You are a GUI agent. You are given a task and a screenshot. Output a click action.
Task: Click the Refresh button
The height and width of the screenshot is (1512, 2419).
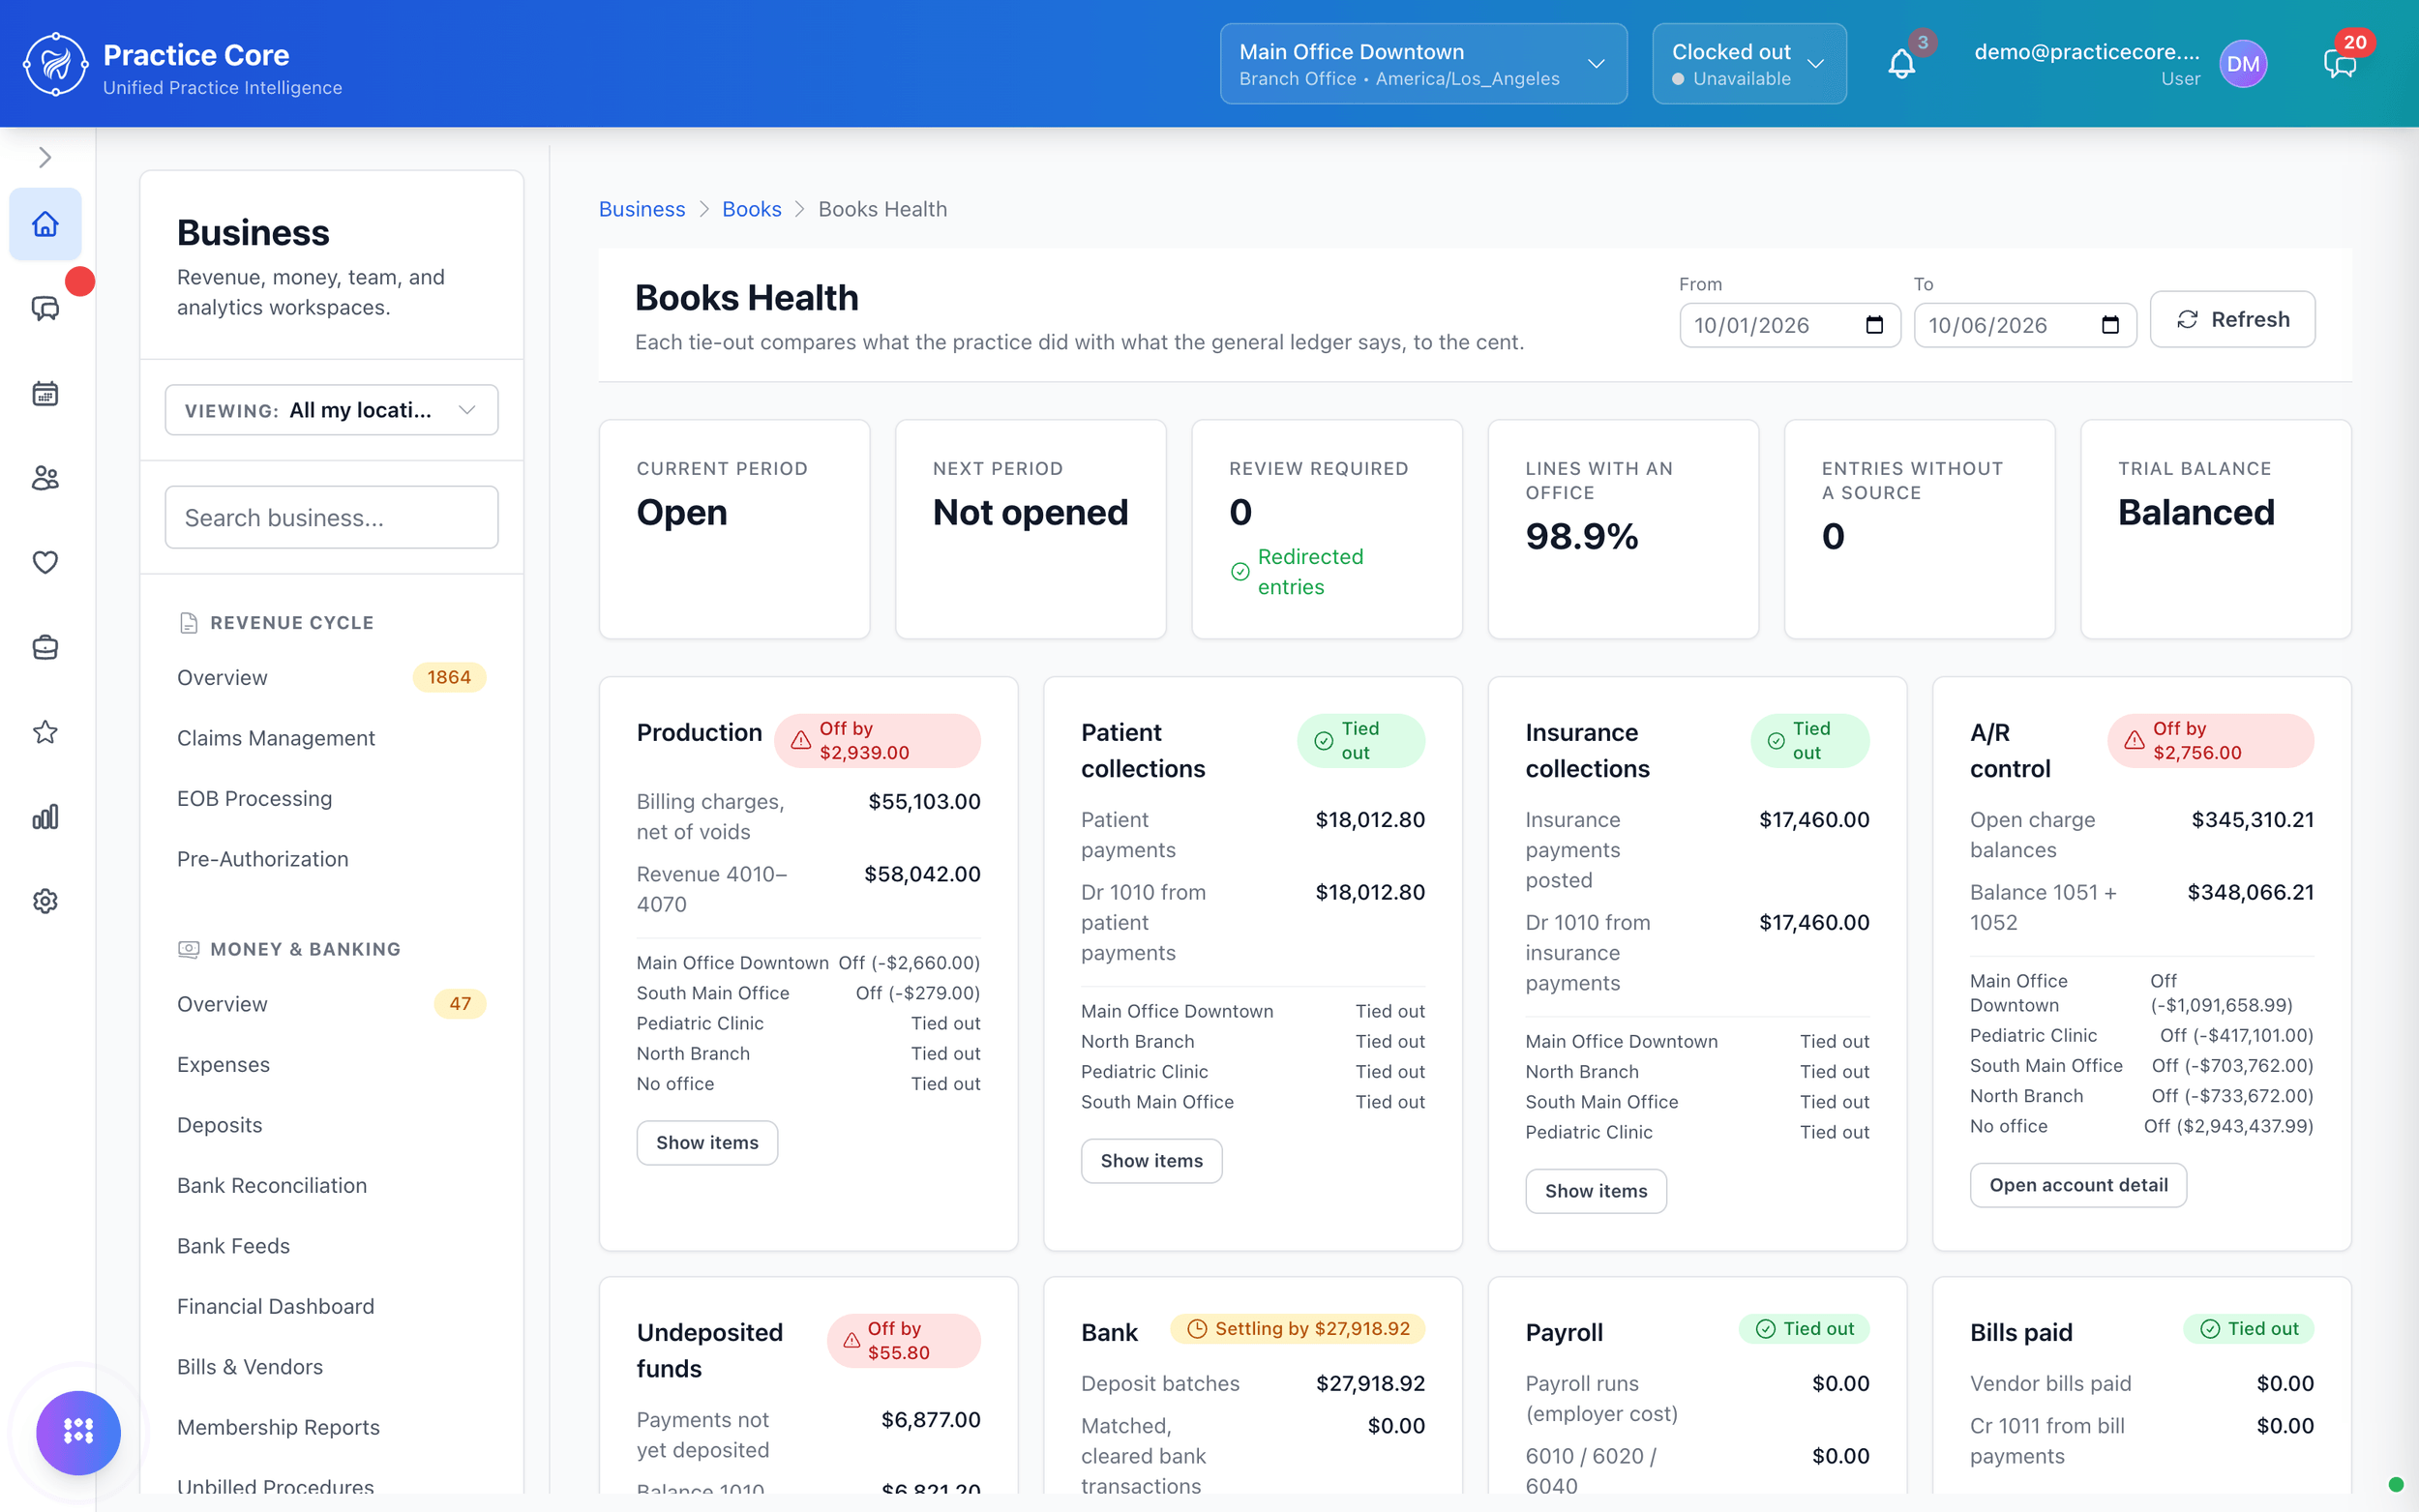click(x=2231, y=319)
